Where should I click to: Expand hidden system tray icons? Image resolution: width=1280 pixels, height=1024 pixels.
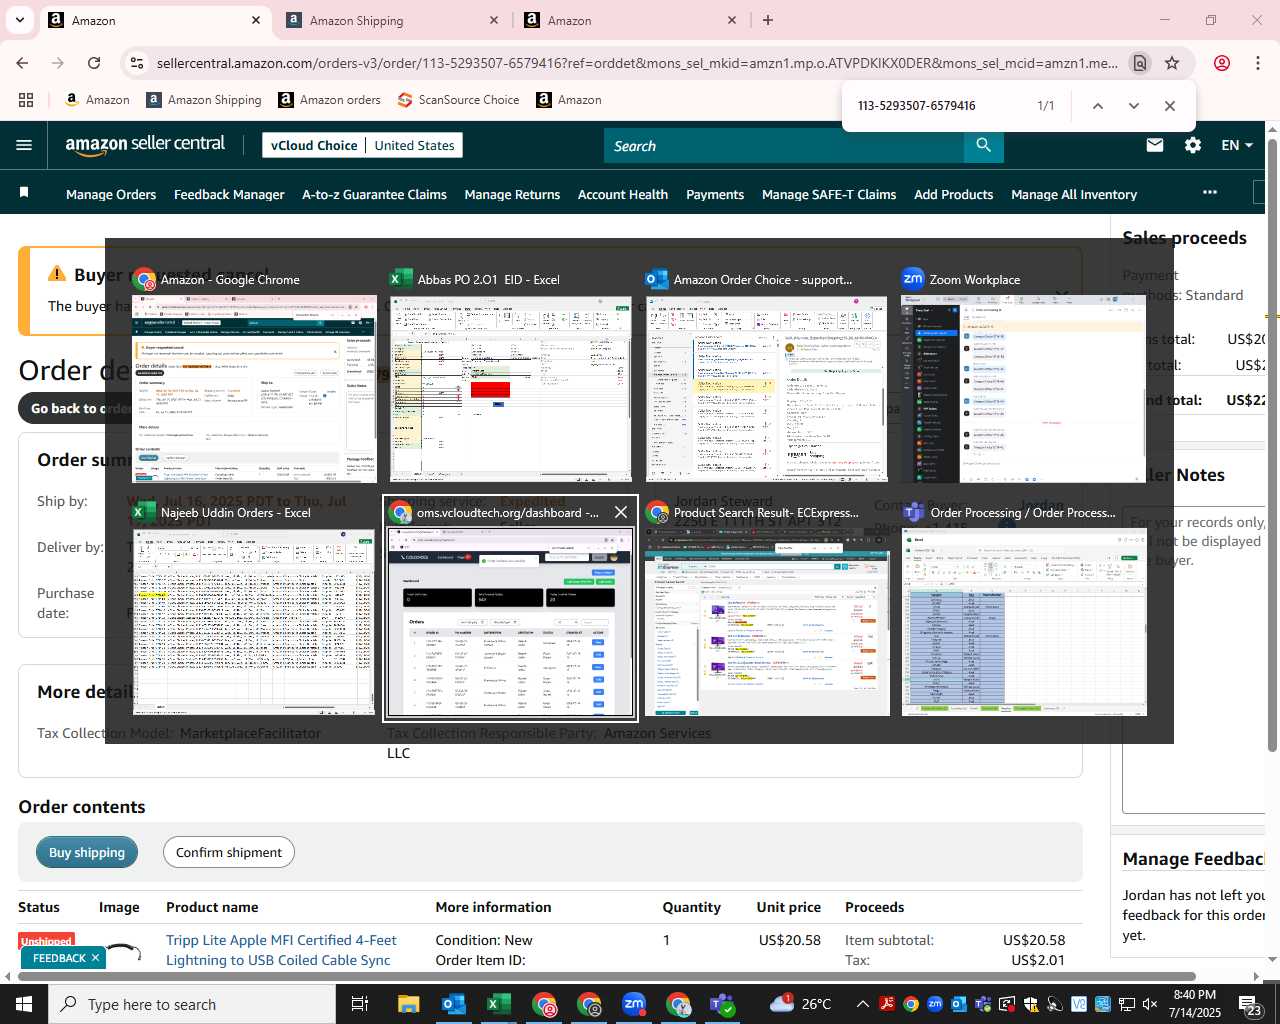[862, 1004]
